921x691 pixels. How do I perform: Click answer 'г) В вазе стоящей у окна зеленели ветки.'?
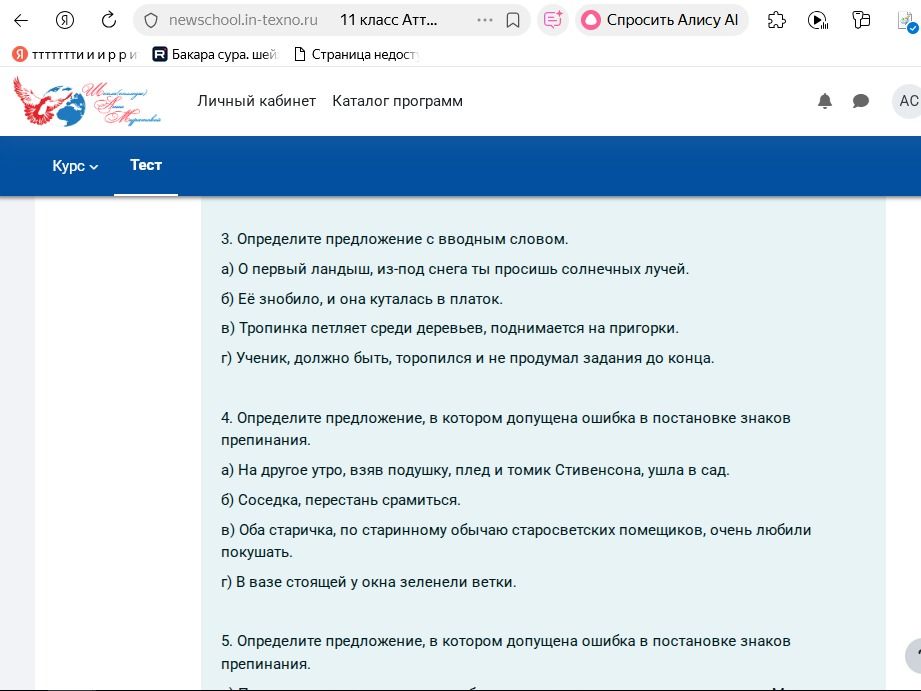point(369,582)
